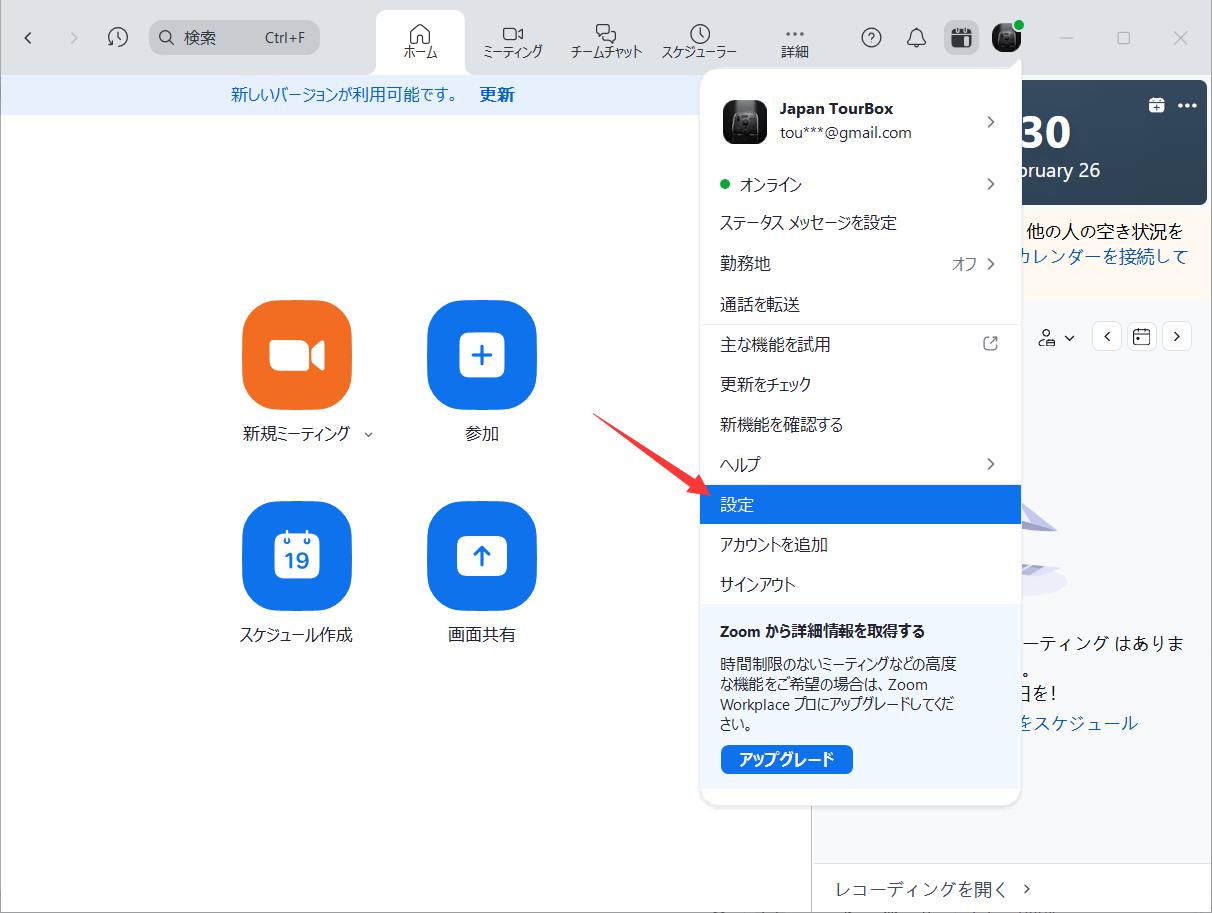Click the 参加 plus icon
This screenshot has width=1212, height=913.
coord(482,355)
